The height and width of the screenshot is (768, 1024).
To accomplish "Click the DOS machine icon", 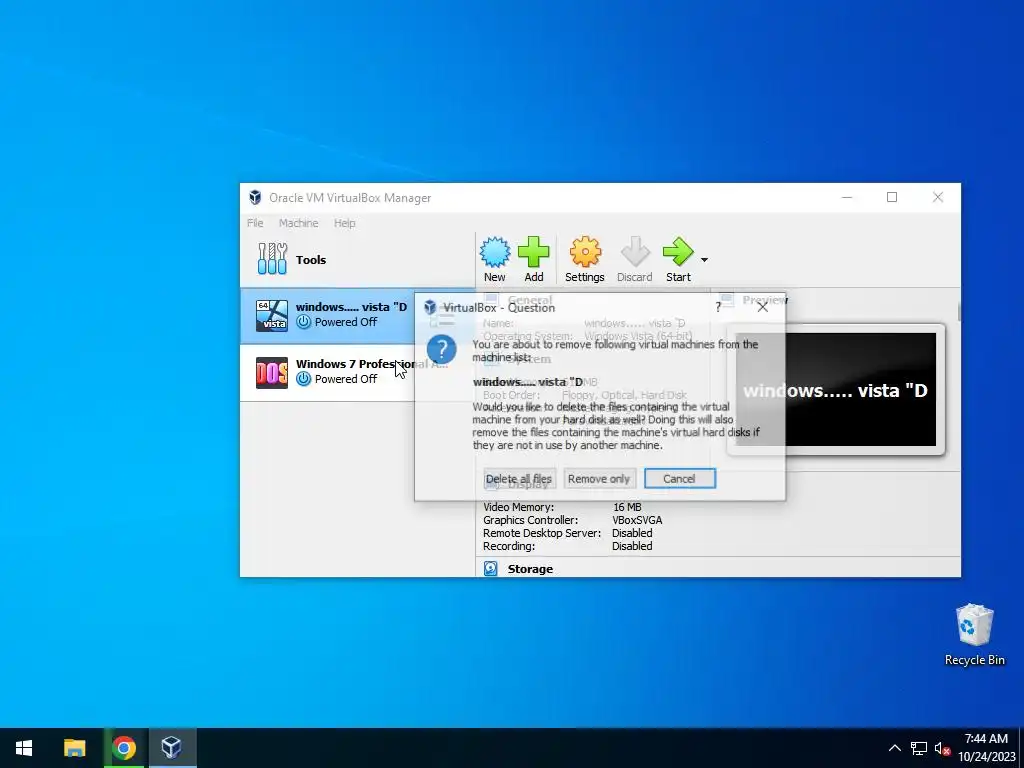I will click(x=272, y=373).
